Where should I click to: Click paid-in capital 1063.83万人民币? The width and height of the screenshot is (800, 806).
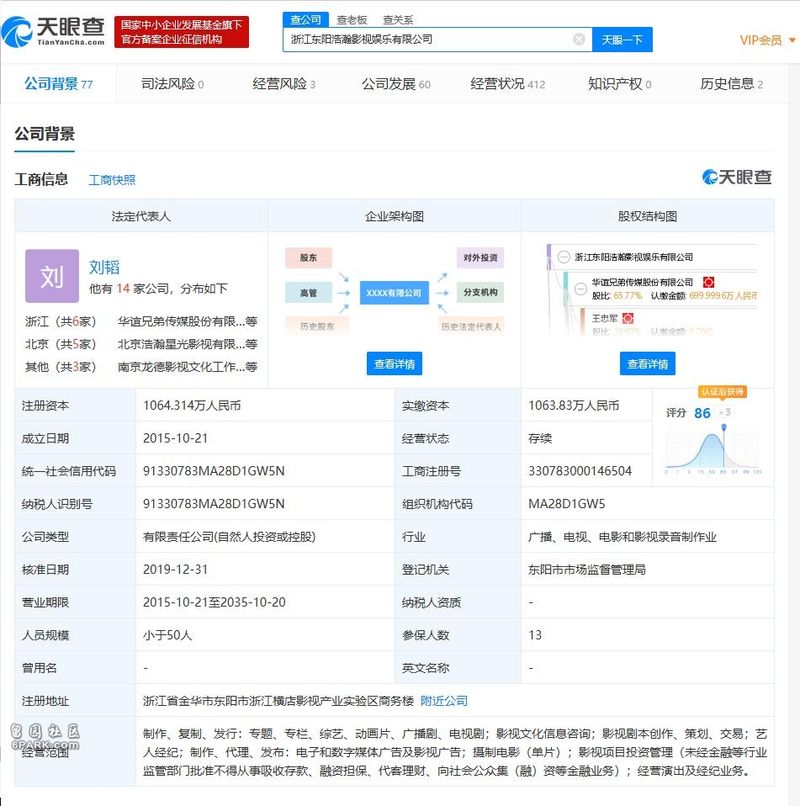click(x=574, y=405)
